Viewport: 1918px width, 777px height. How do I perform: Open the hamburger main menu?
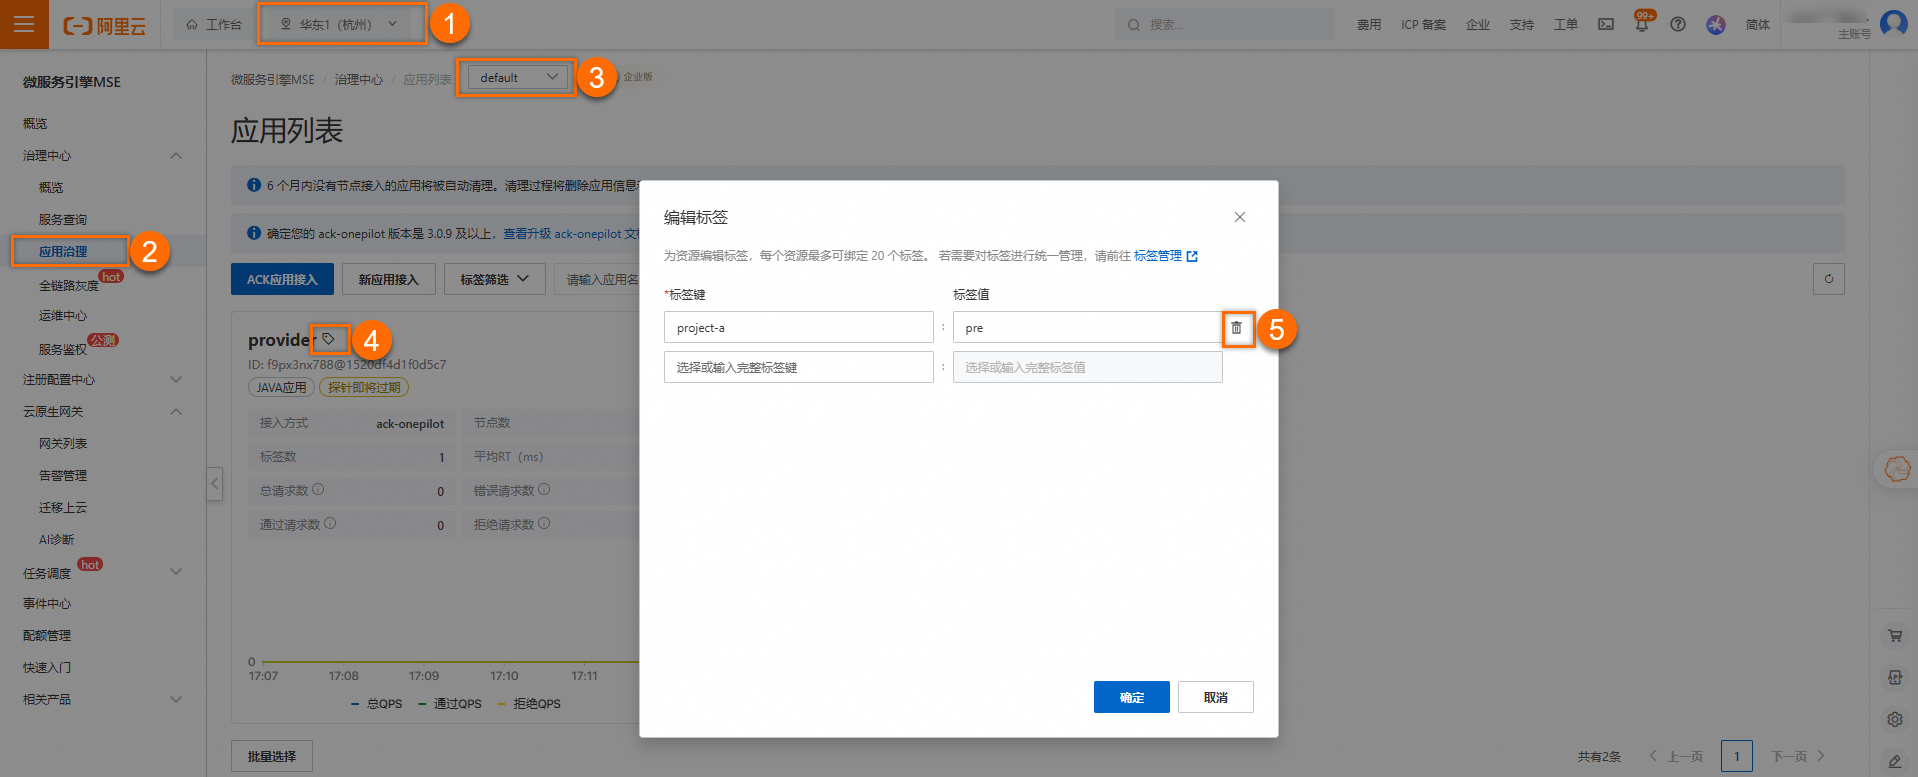click(x=24, y=24)
